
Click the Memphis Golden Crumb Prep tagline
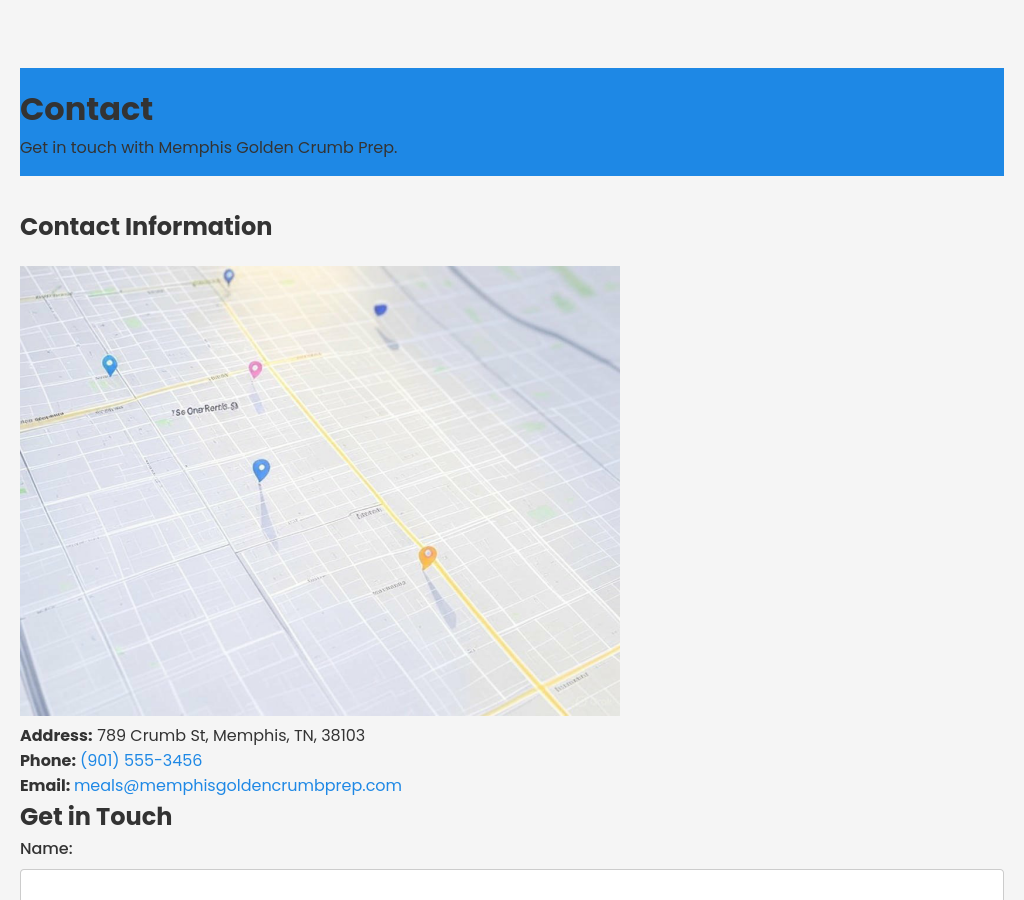point(208,148)
